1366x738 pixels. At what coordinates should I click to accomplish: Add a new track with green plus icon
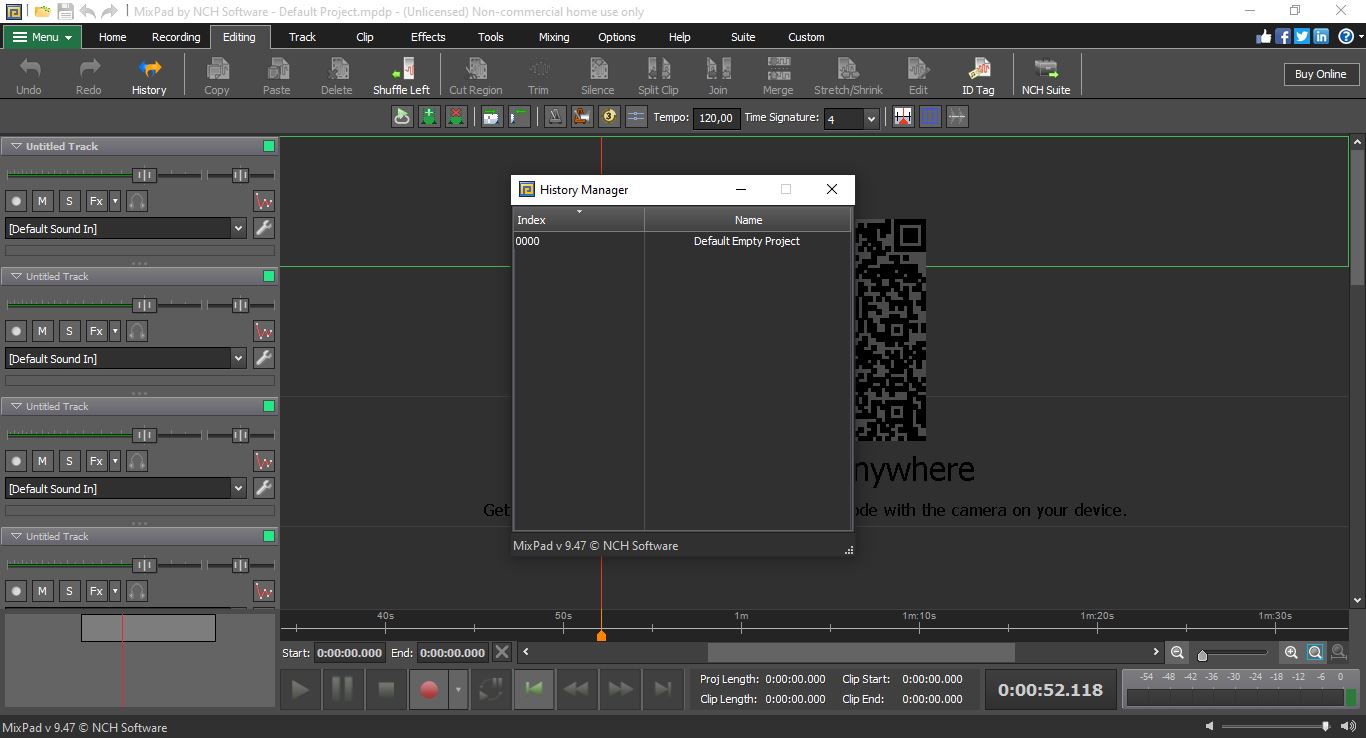tap(429, 117)
